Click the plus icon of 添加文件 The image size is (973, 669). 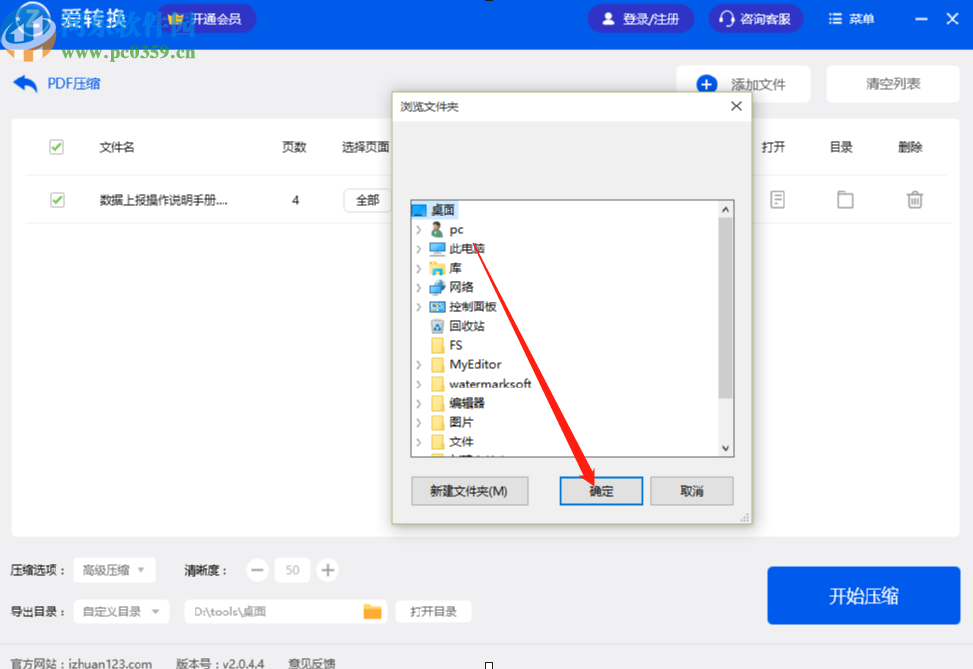point(707,84)
